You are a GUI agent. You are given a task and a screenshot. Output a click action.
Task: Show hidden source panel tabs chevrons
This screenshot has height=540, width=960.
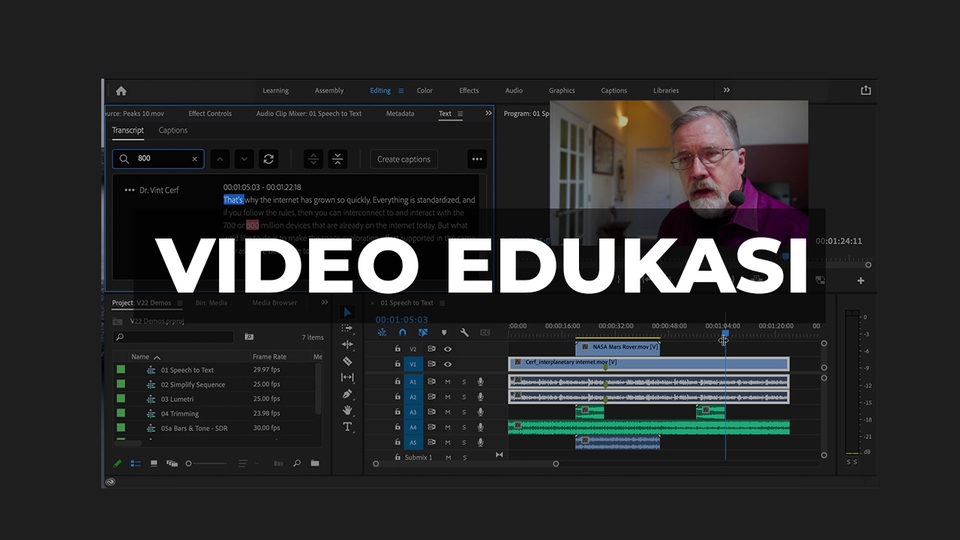tap(488, 113)
